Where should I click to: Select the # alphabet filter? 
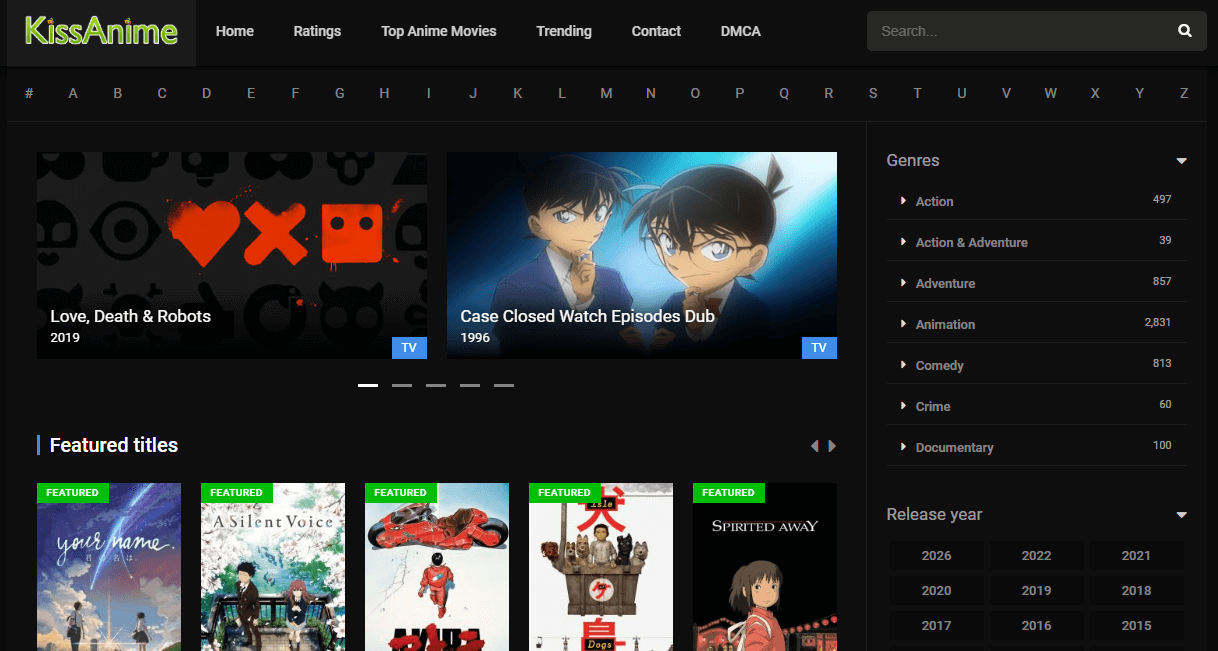[29, 93]
